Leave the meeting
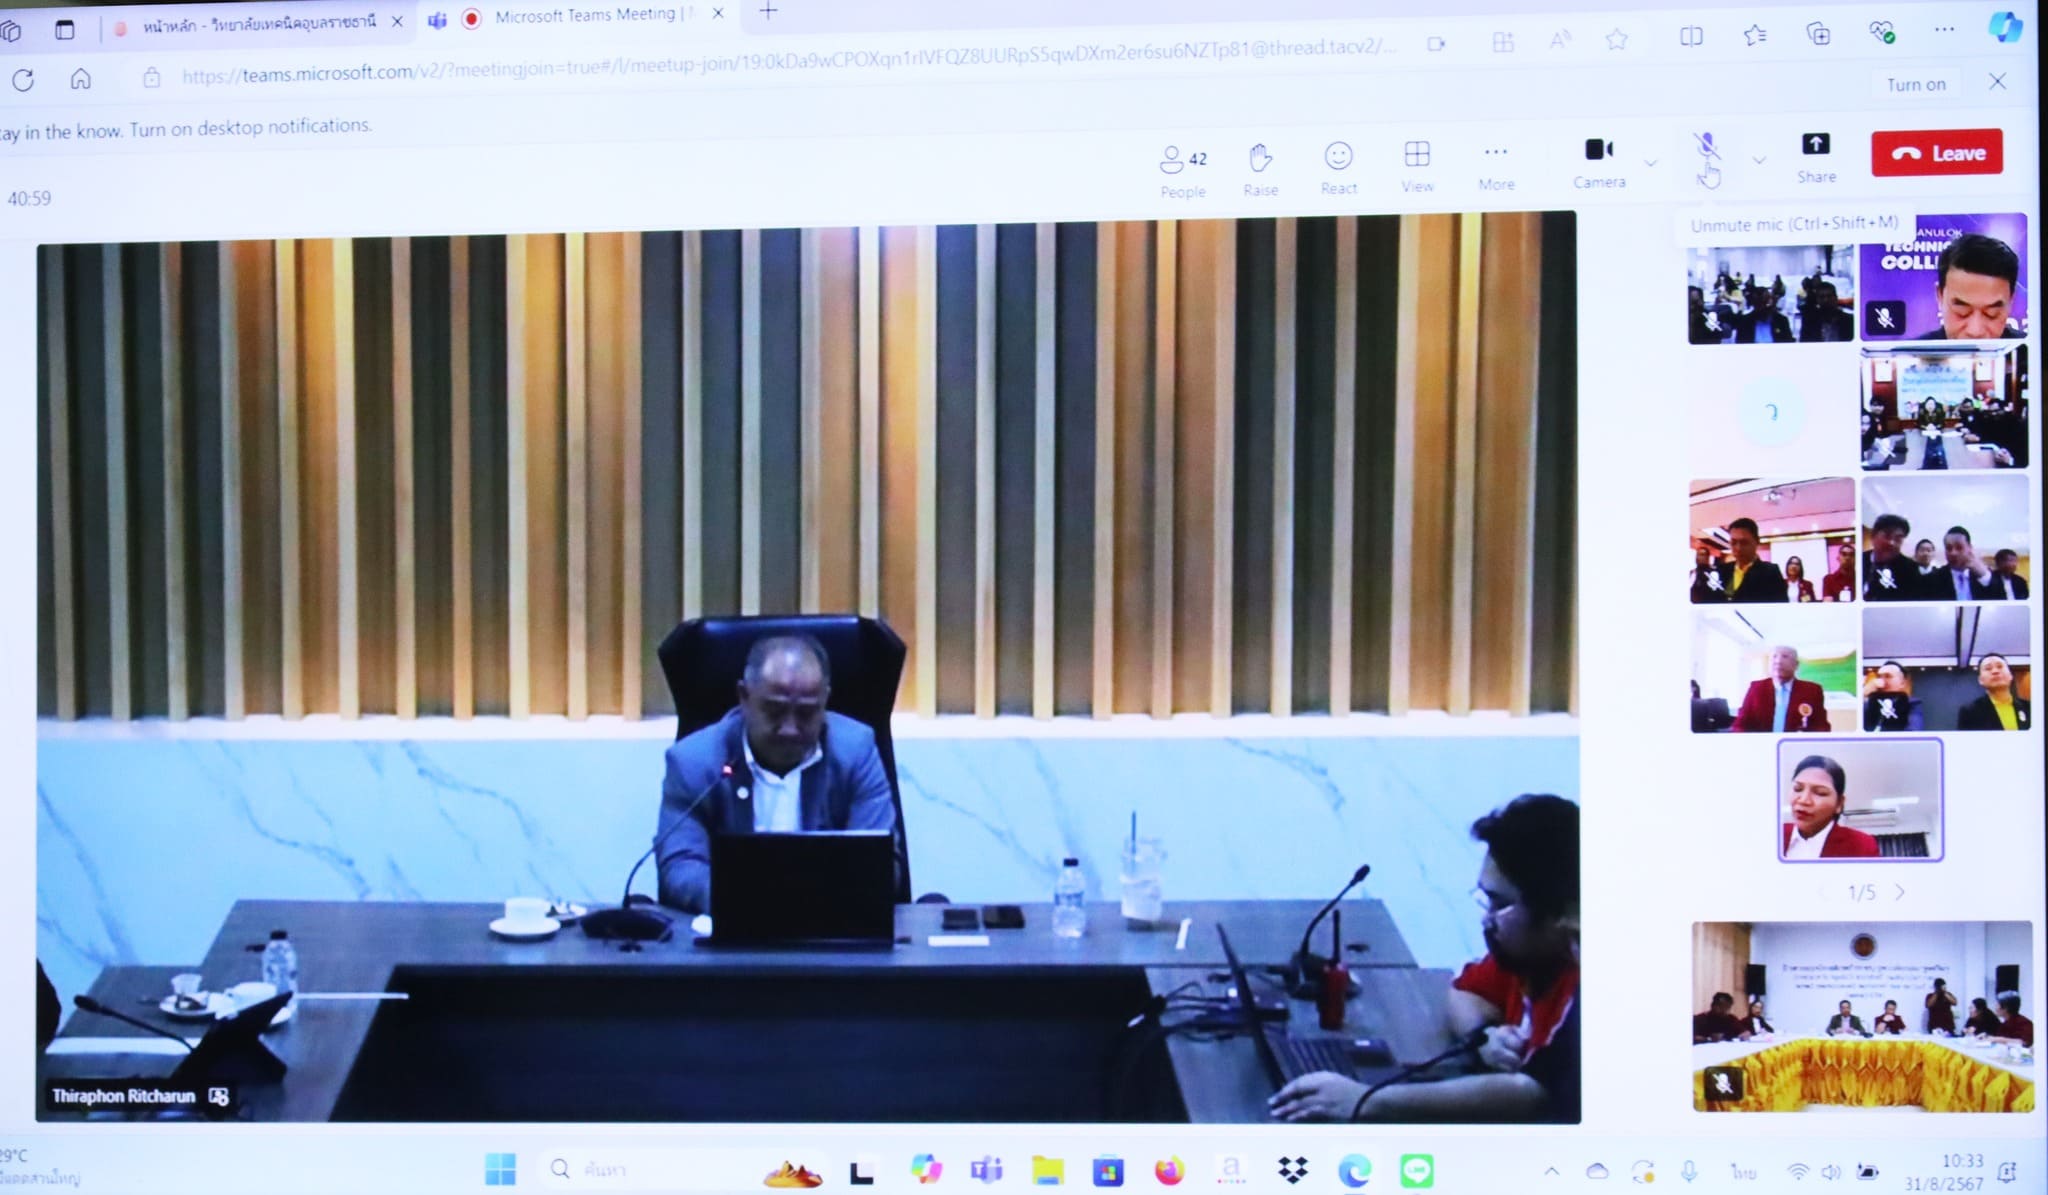Viewport: 2048px width, 1195px height. [x=1936, y=153]
